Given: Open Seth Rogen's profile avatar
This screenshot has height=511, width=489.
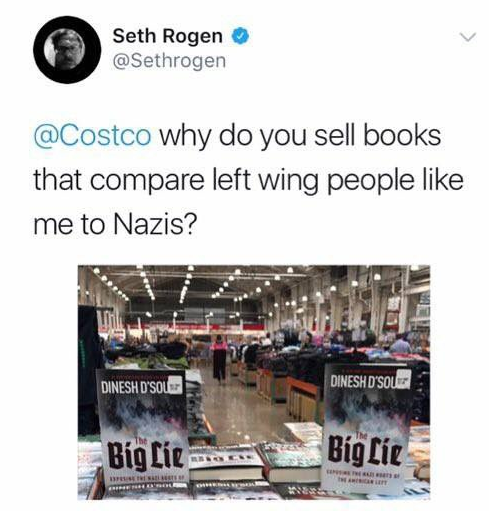Looking at the screenshot, I should [x=67, y=49].
